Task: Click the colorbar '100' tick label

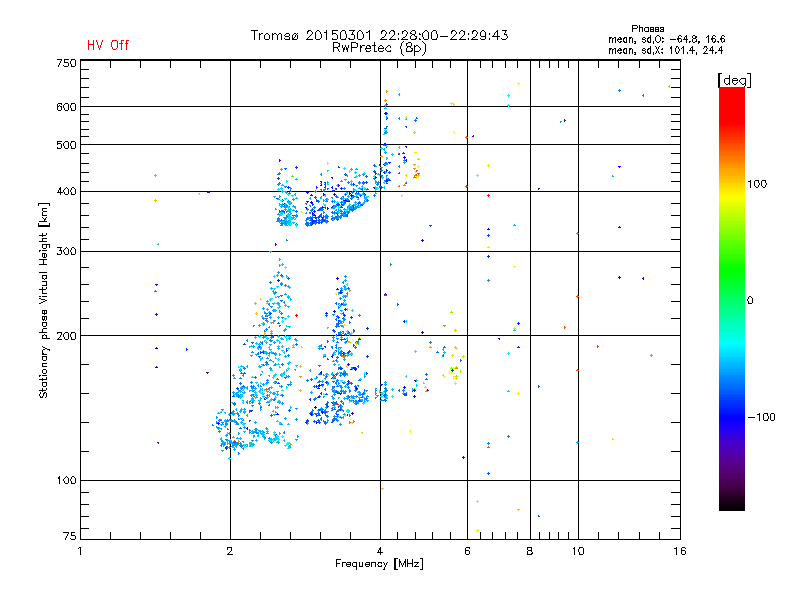Action: (x=757, y=184)
